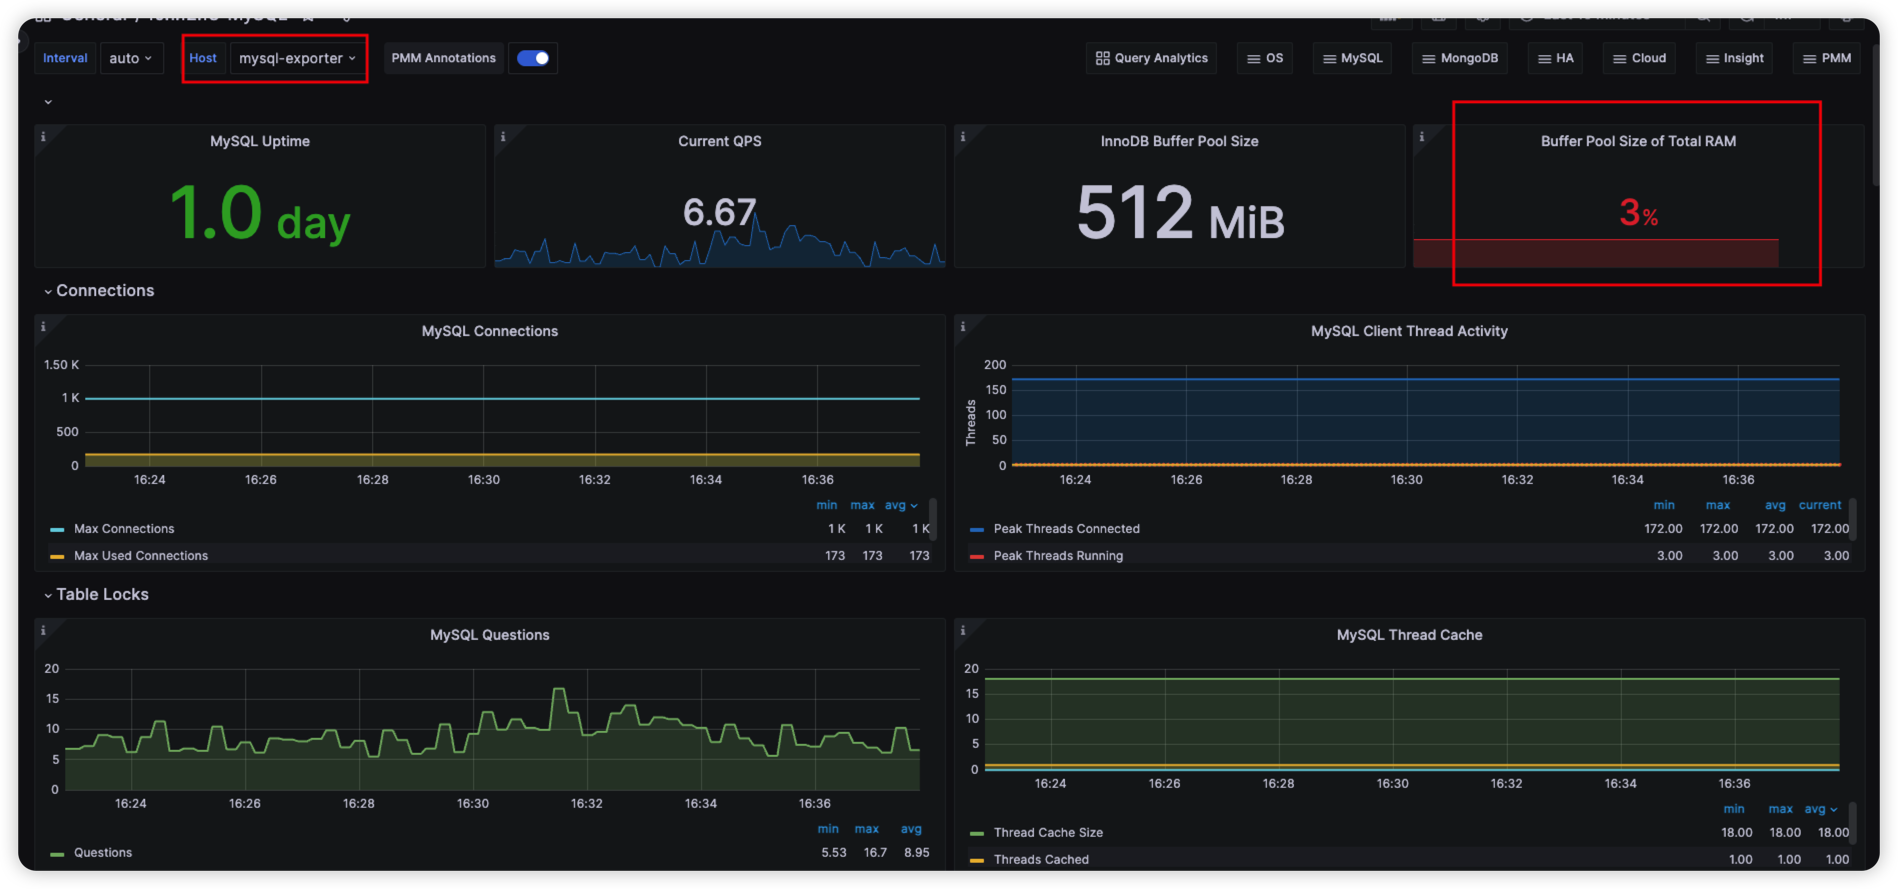1898x889 pixels.
Task: Click the info icon on MySQL Thread Cache panel
Action: [963, 631]
